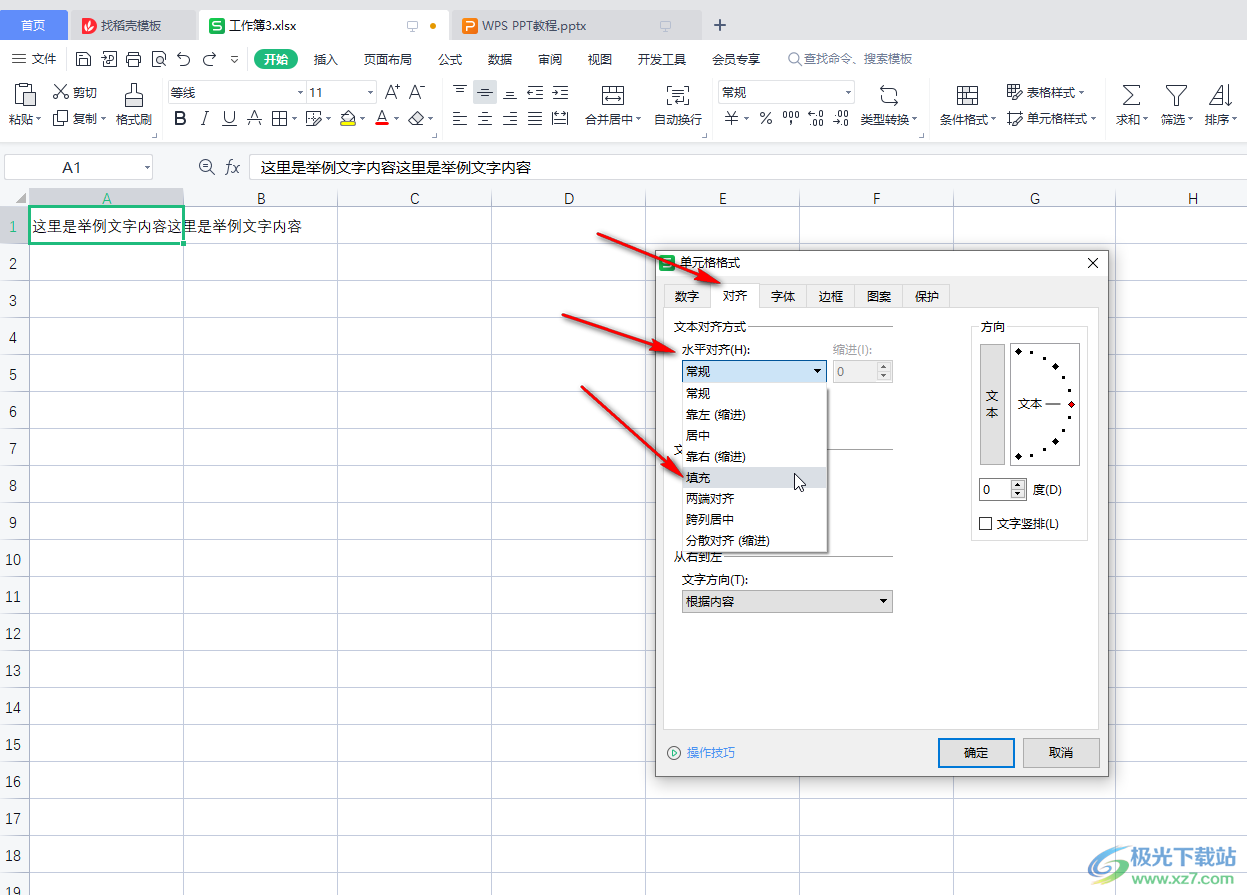The height and width of the screenshot is (895, 1247).
Task: Click the search box 查找命令、搜索模板
Action: point(850,59)
